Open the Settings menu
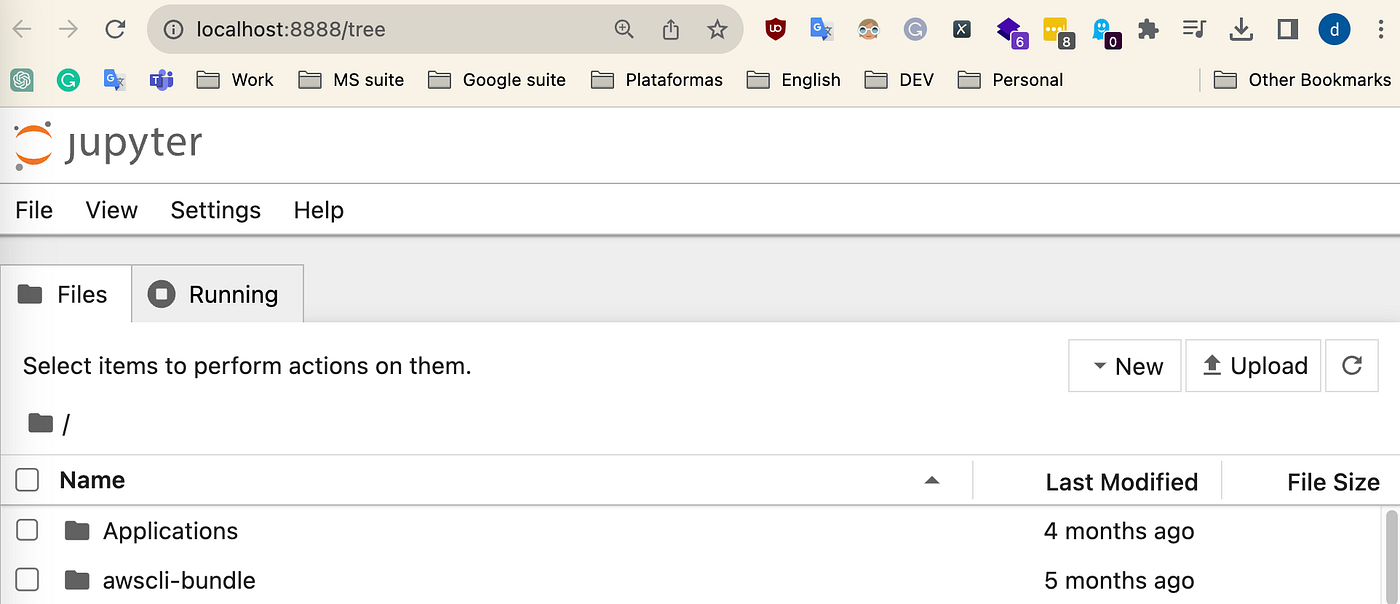 [215, 210]
